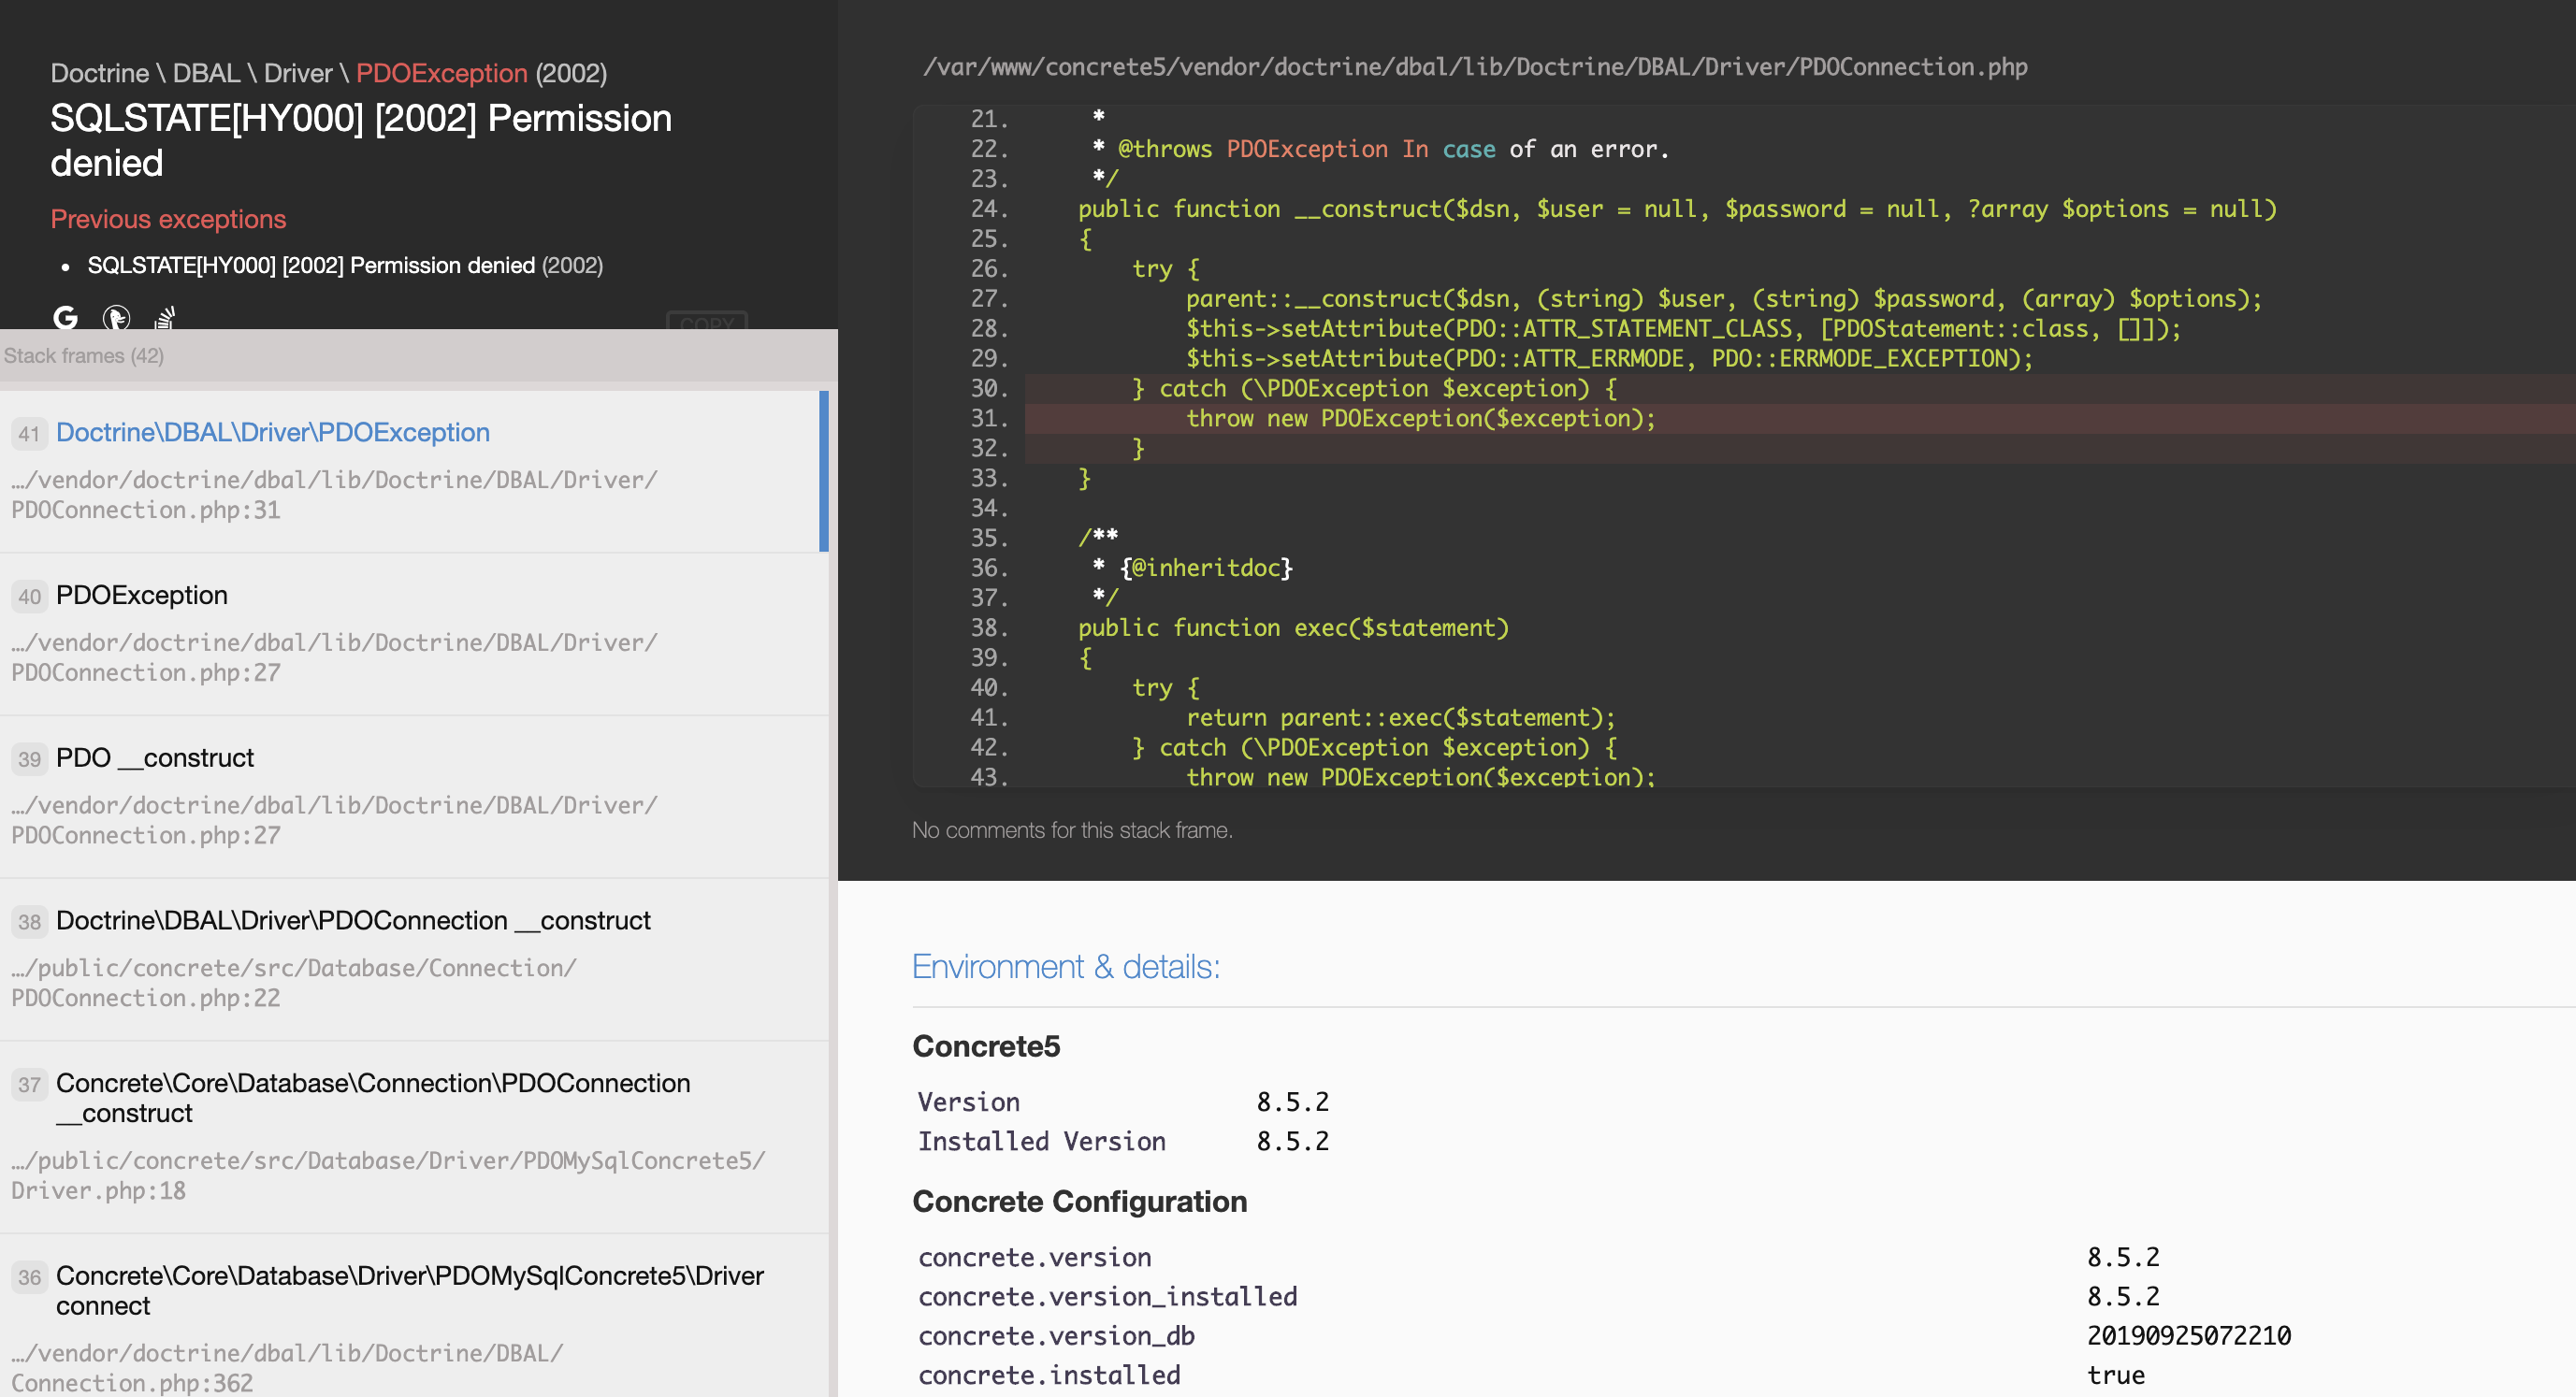
Task: Click concrete.version_db value 20190925072210
Action: (x=2189, y=1335)
